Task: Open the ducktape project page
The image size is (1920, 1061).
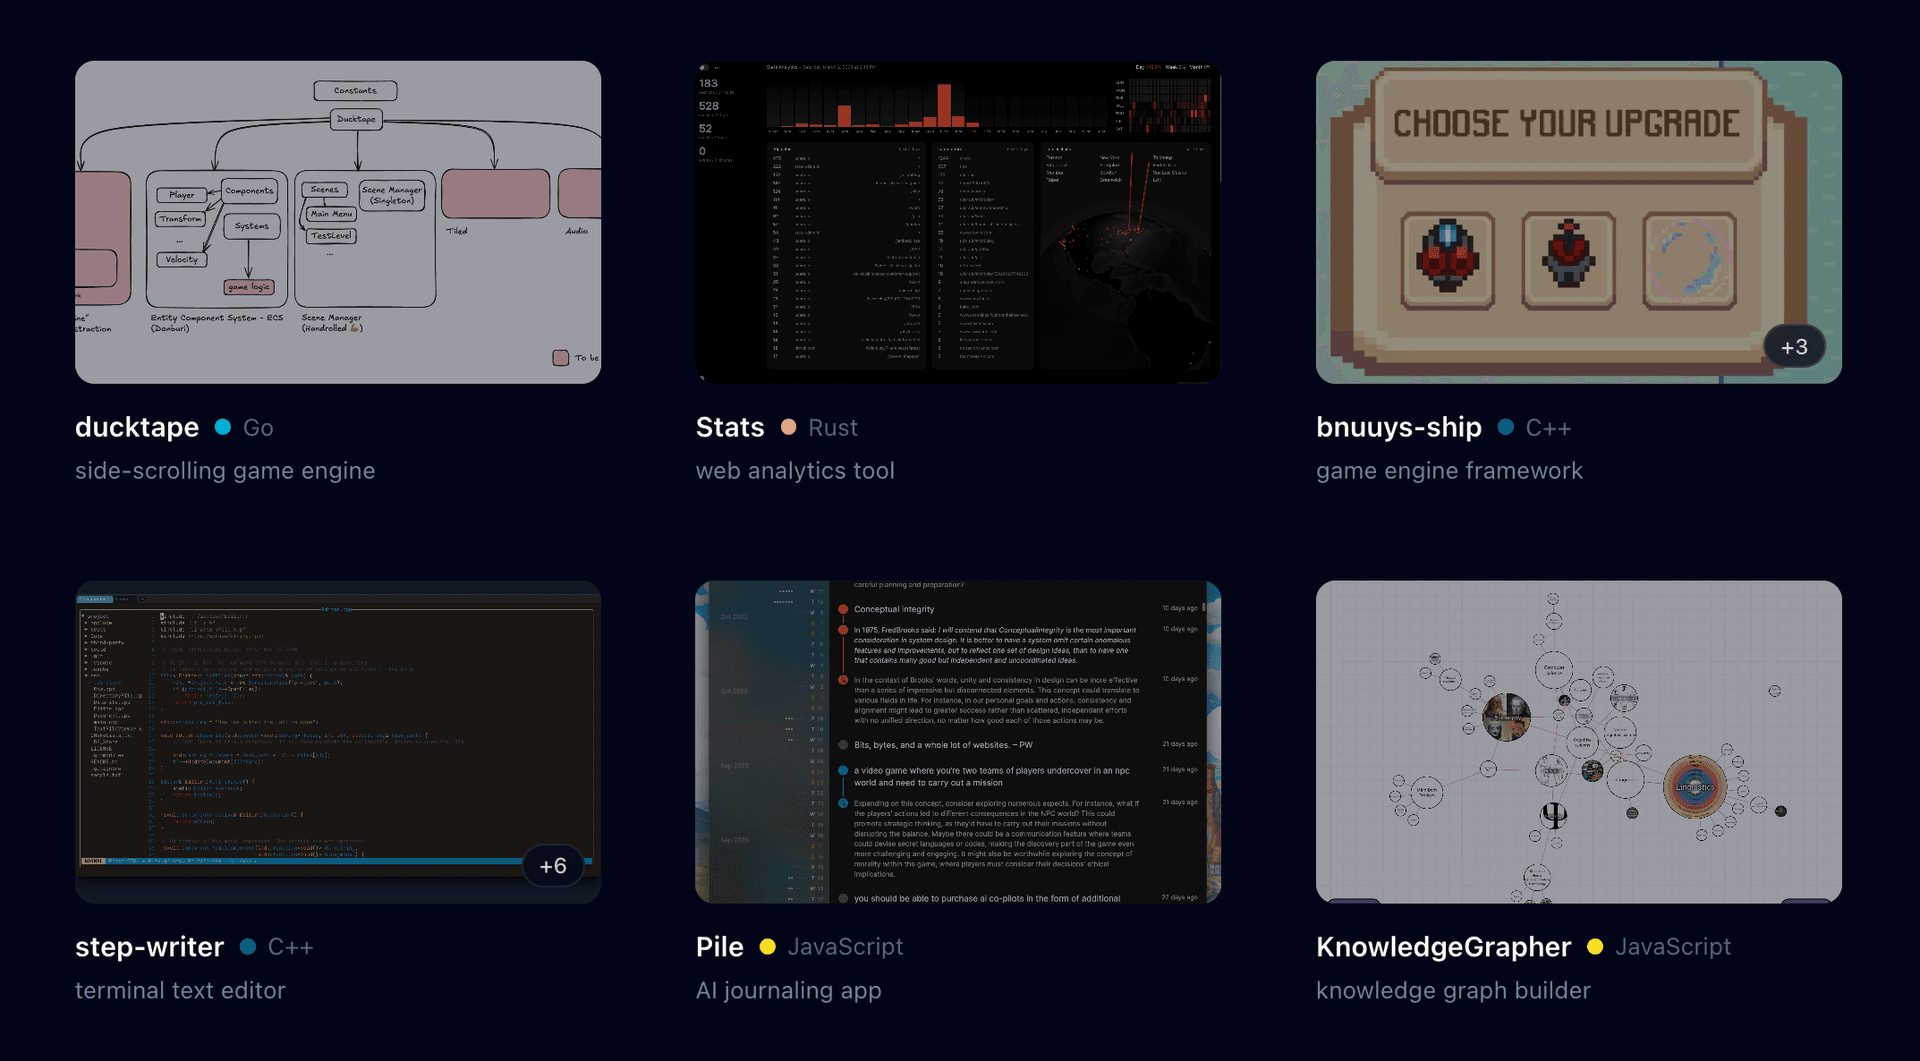Action: (137, 427)
